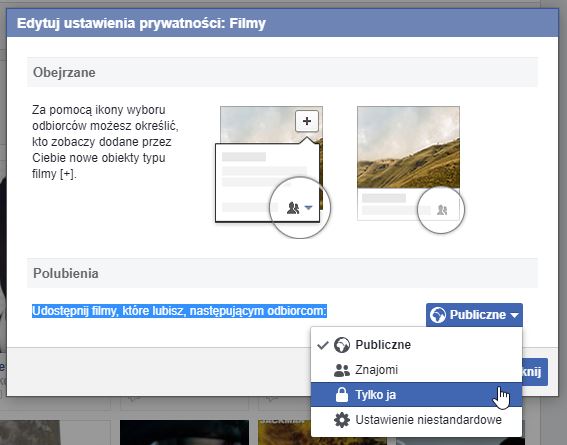Click the dropdown arrow on Publiczne button
The image size is (567, 445).
pos(514,315)
